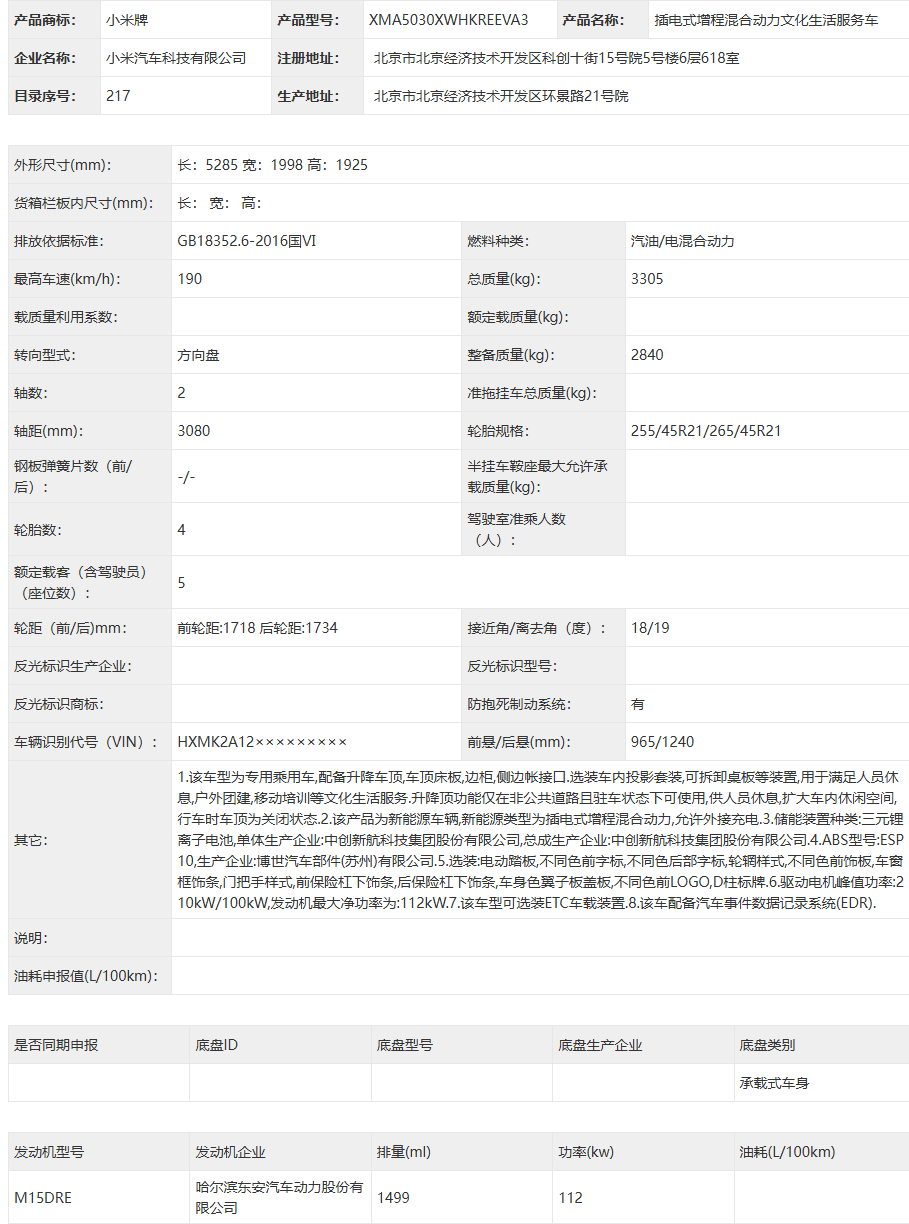Click engine maker 哈尔滨东安汽车动力股份有限公司
This screenshot has width=909, height=1224.
(279, 1198)
